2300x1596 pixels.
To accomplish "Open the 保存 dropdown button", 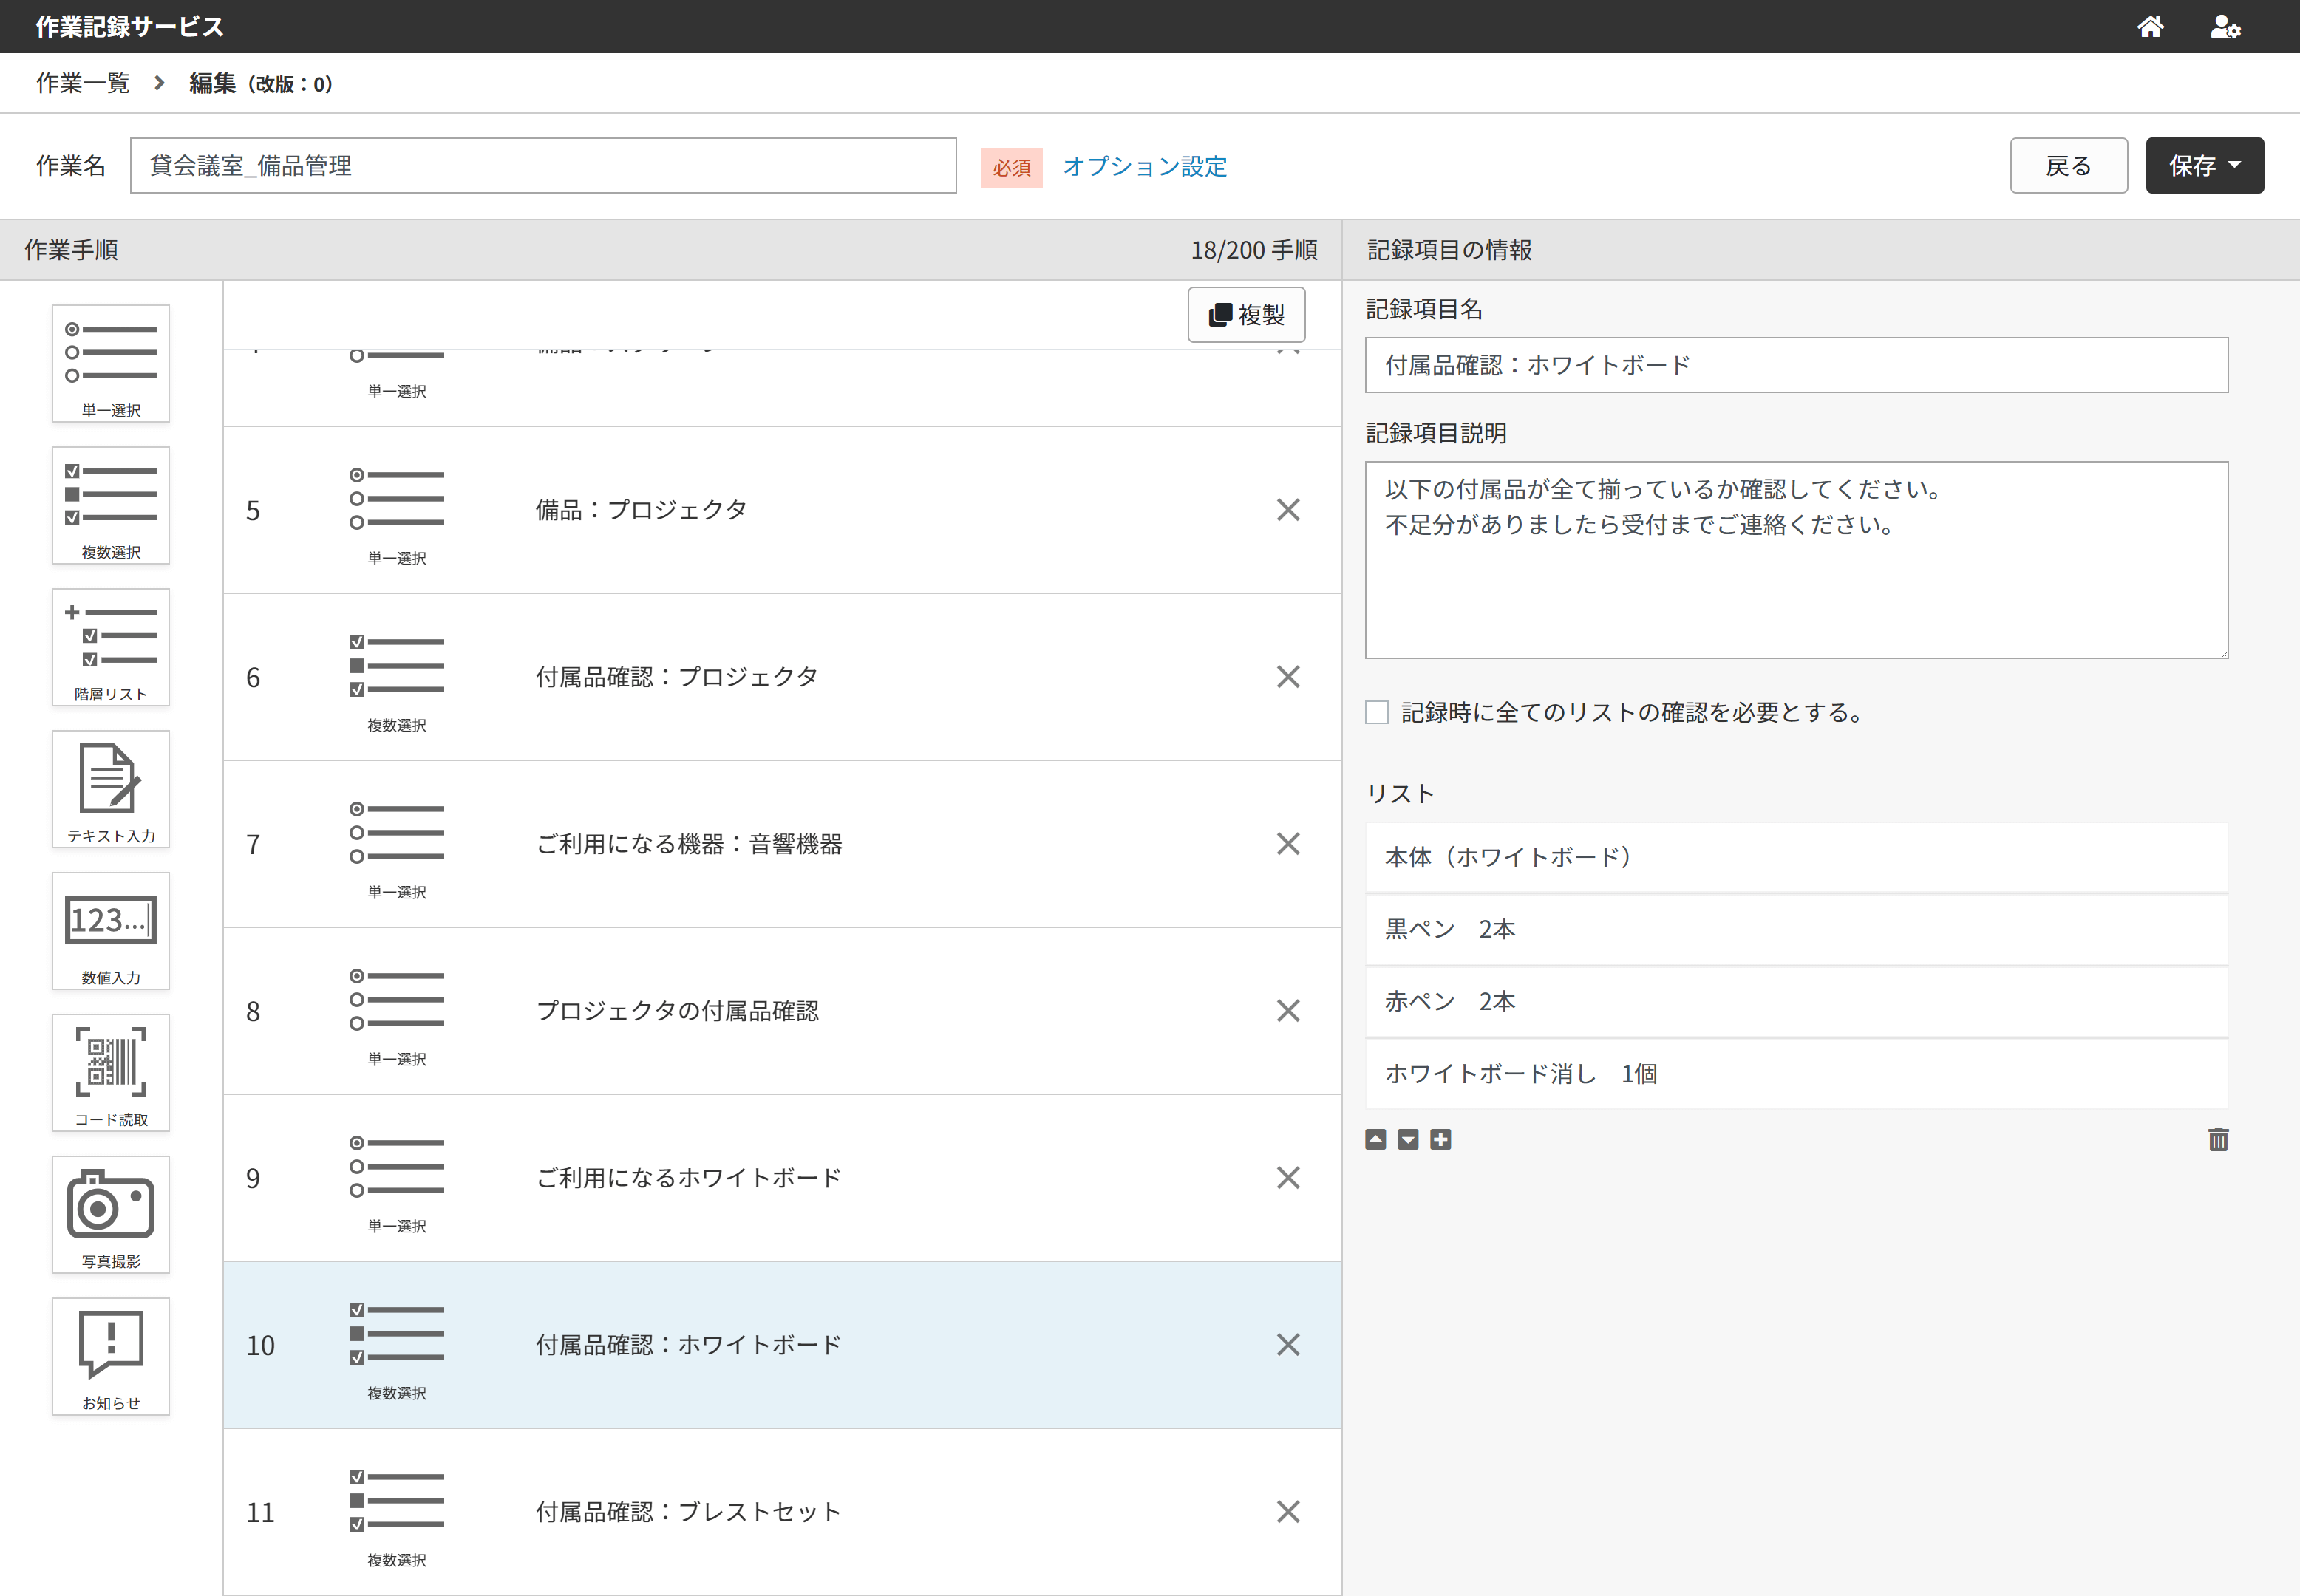I will pos(2204,166).
